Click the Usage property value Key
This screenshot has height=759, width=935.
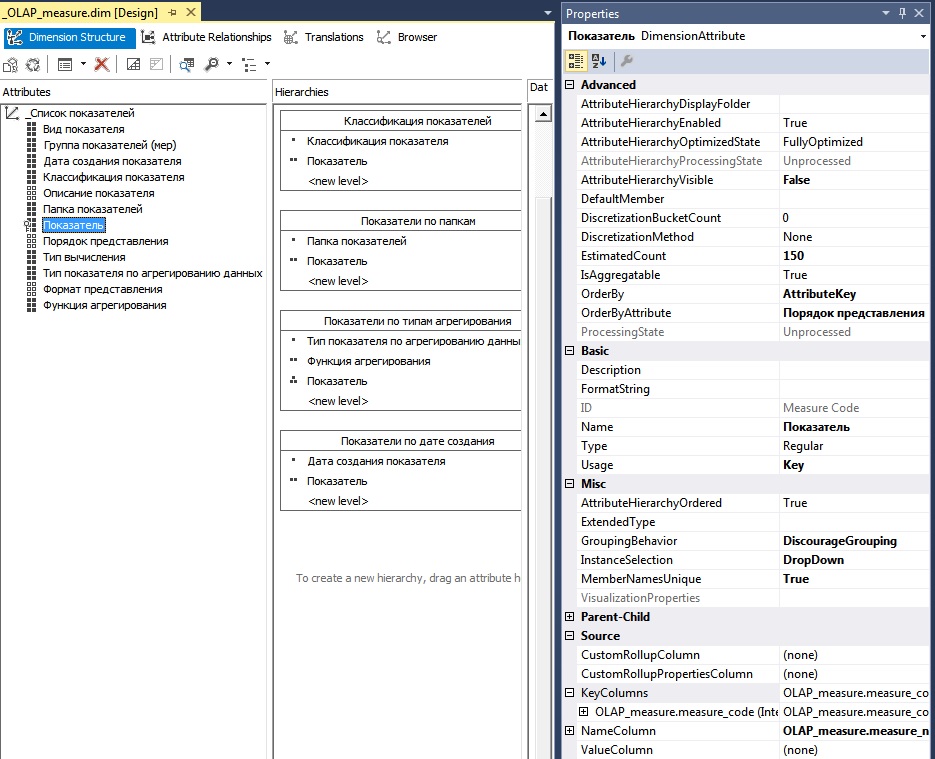(854, 465)
